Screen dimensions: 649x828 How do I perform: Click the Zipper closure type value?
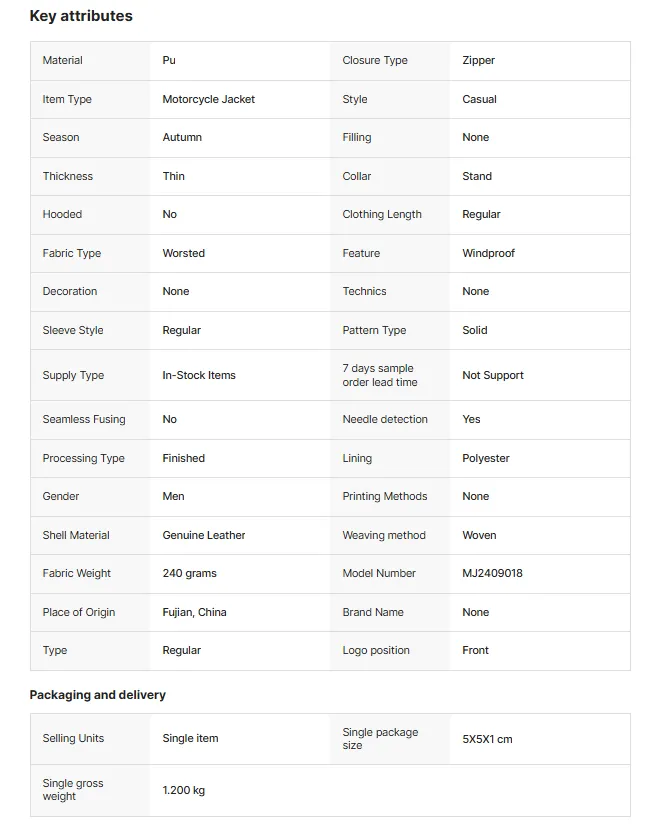[478, 60]
